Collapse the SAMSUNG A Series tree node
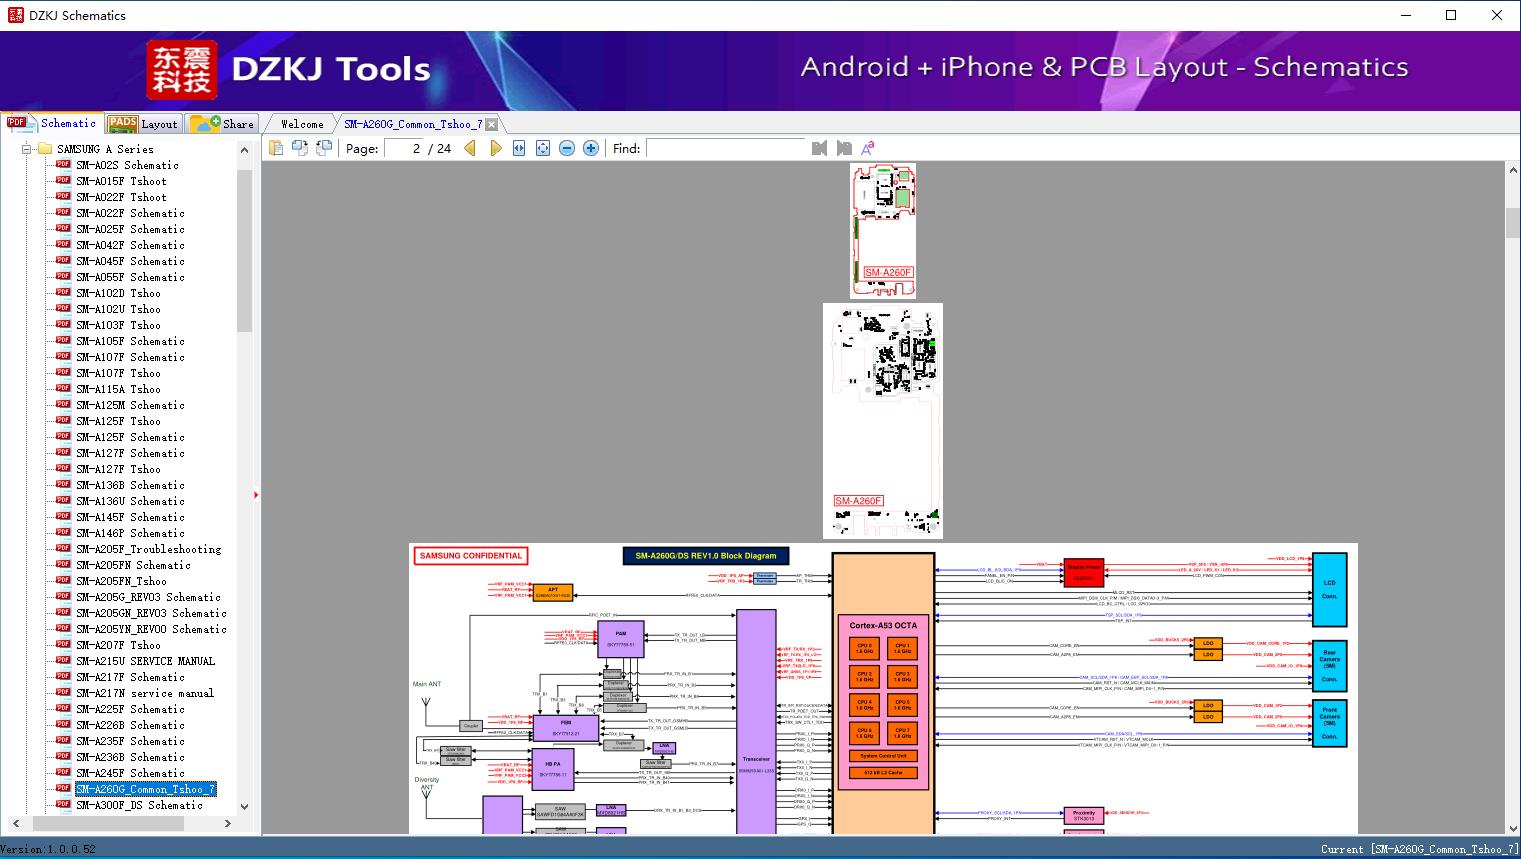 [26, 149]
